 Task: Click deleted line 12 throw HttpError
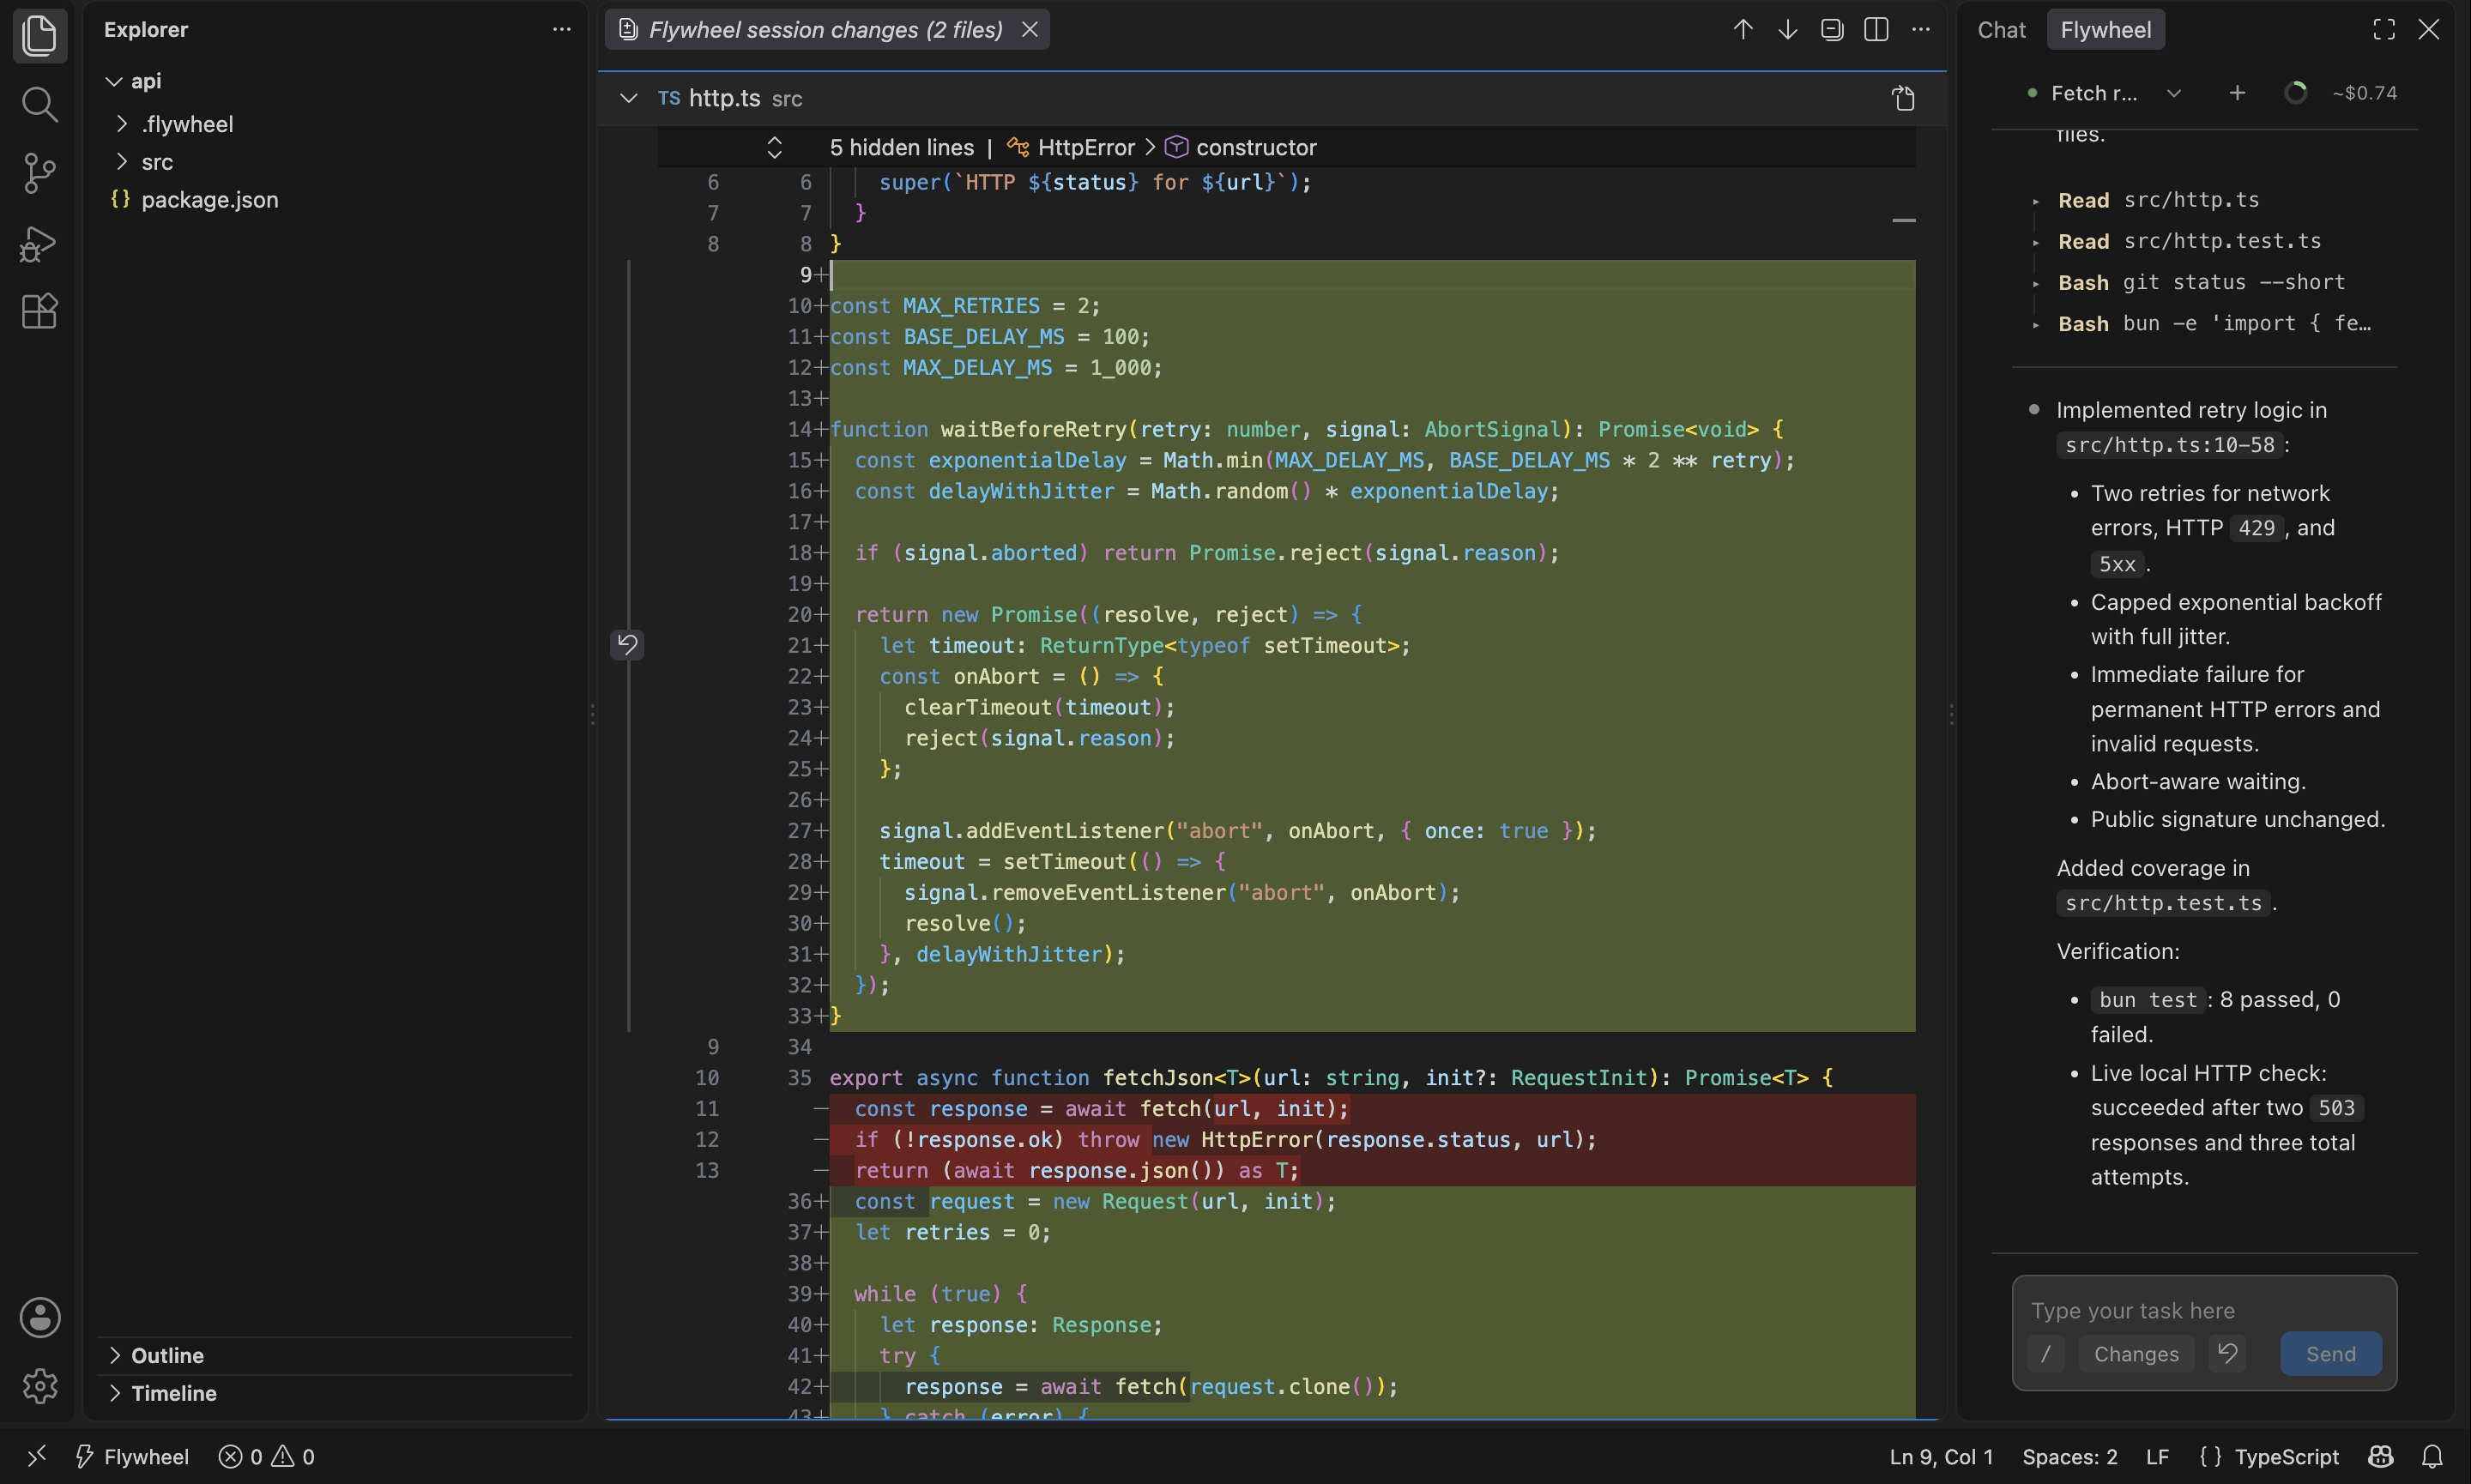(1372, 1139)
